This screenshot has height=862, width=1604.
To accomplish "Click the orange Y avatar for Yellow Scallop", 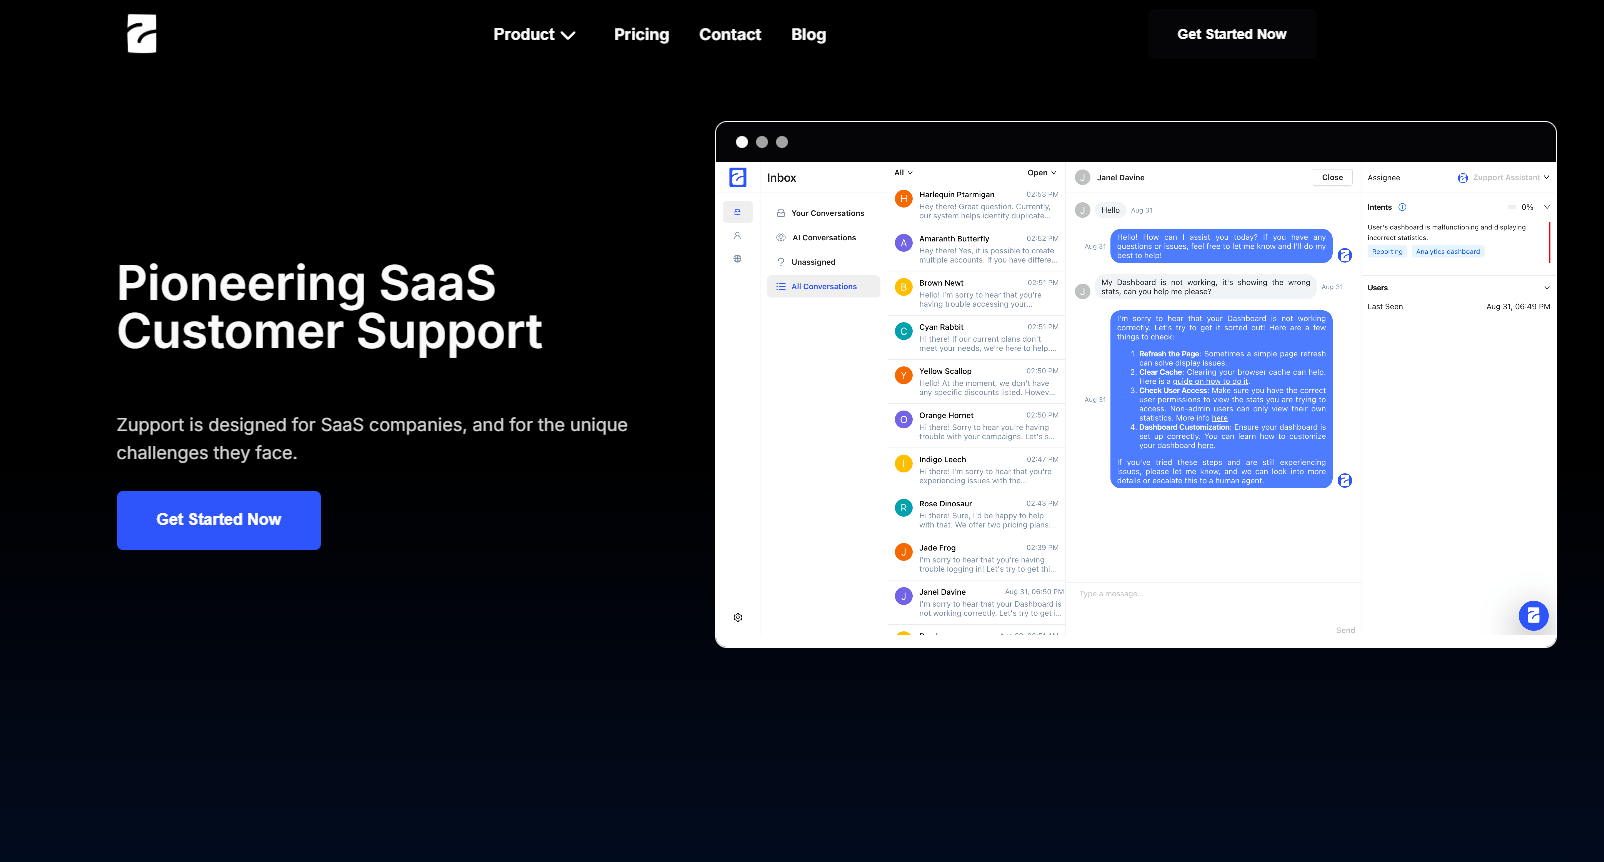I will coord(903,375).
